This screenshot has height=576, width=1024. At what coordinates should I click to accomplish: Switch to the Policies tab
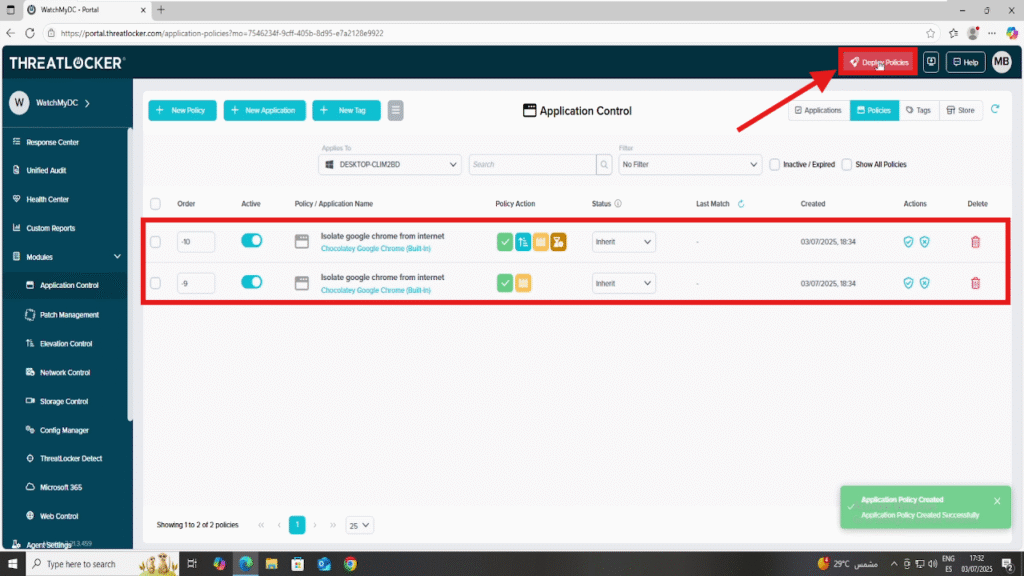click(874, 110)
